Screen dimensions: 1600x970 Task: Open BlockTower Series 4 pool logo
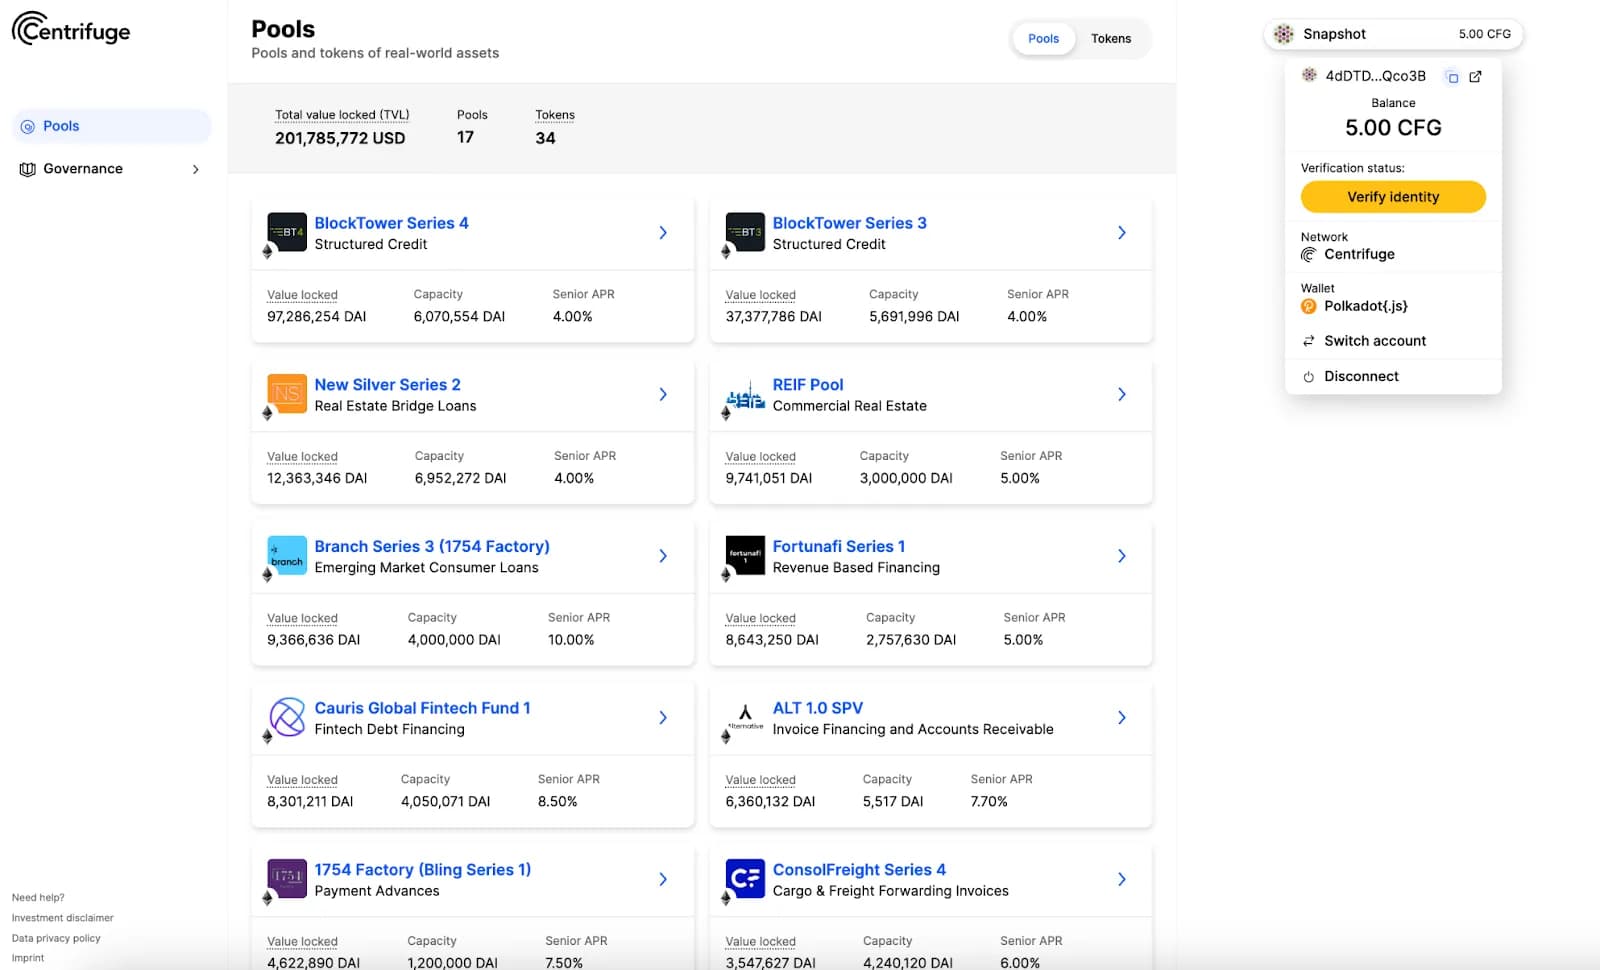pos(287,232)
